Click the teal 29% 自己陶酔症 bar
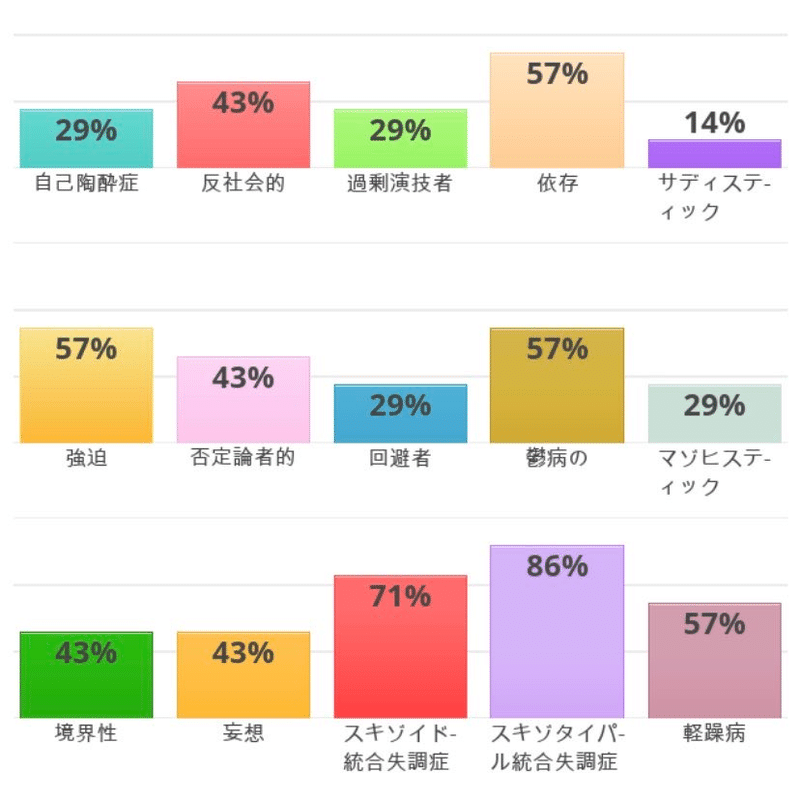Screen dimensions: 800x800 (86, 138)
